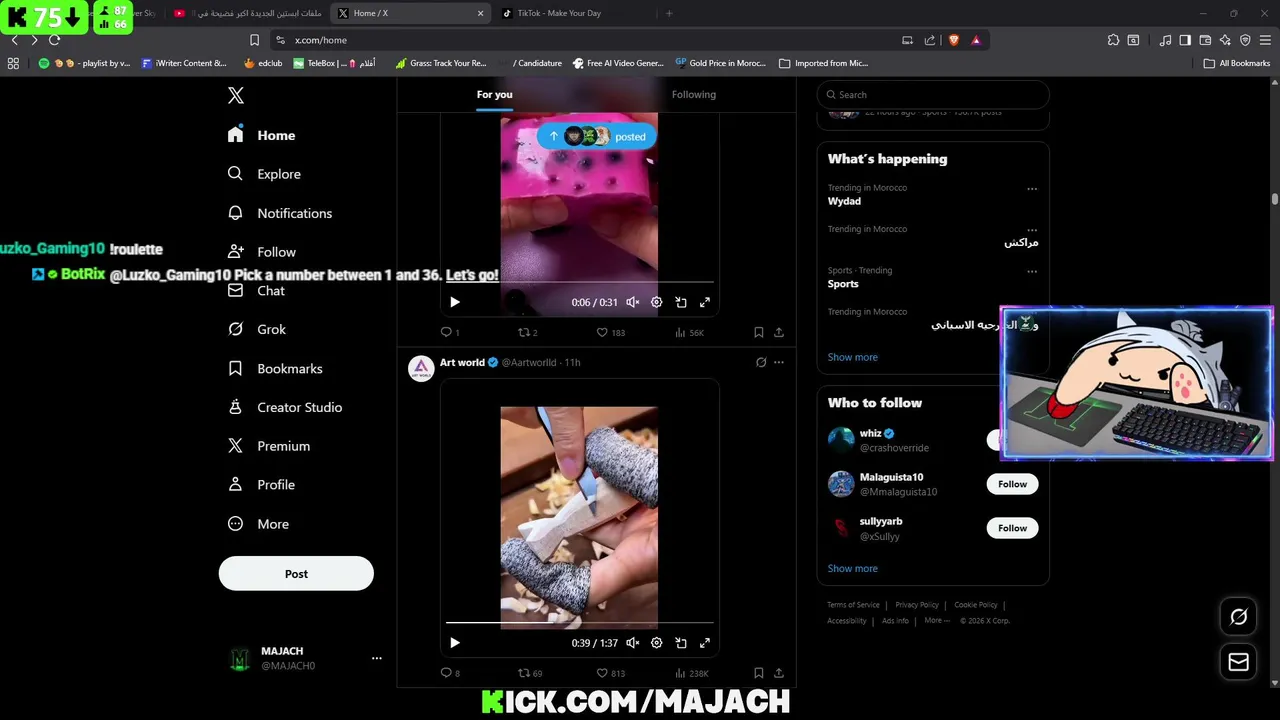Open Grok explain icon on Art world post

tap(761, 362)
